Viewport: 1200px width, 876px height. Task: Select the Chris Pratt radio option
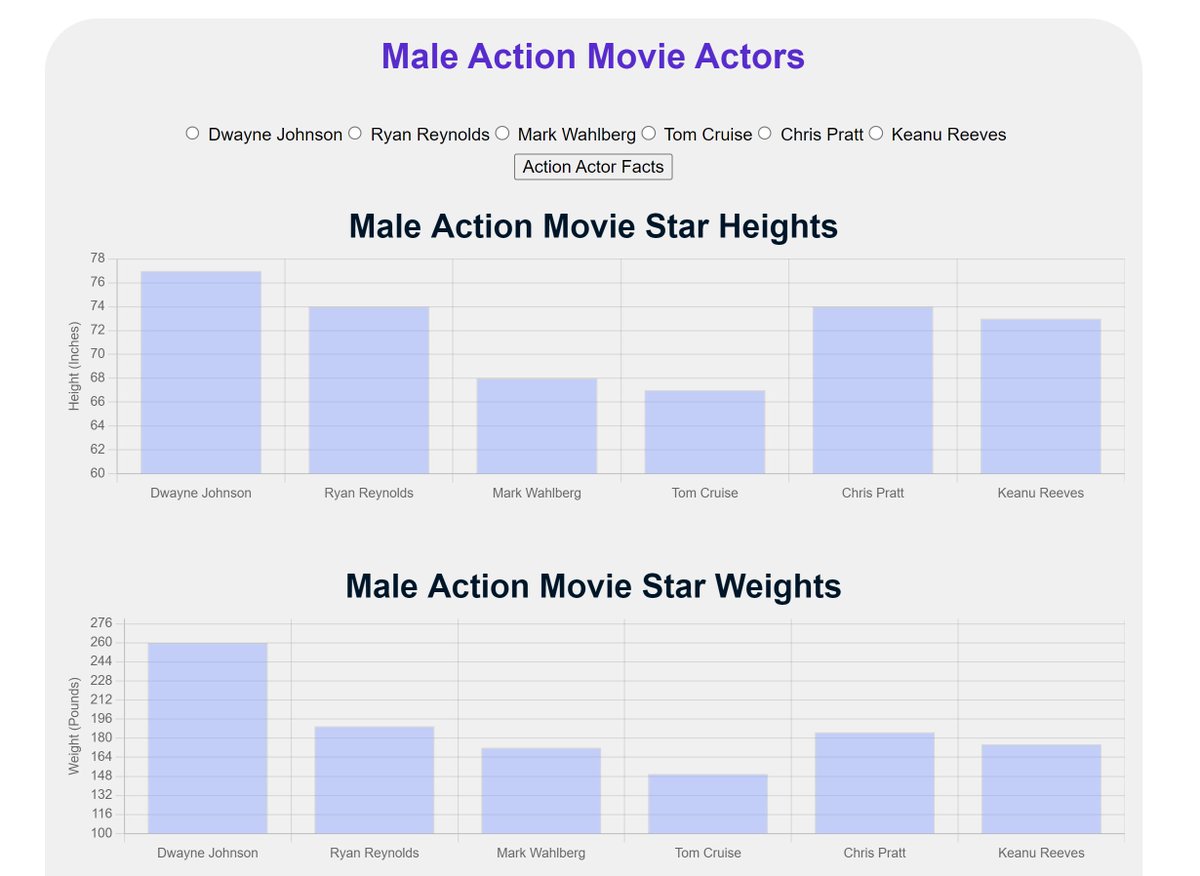pyautogui.click(x=764, y=133)
